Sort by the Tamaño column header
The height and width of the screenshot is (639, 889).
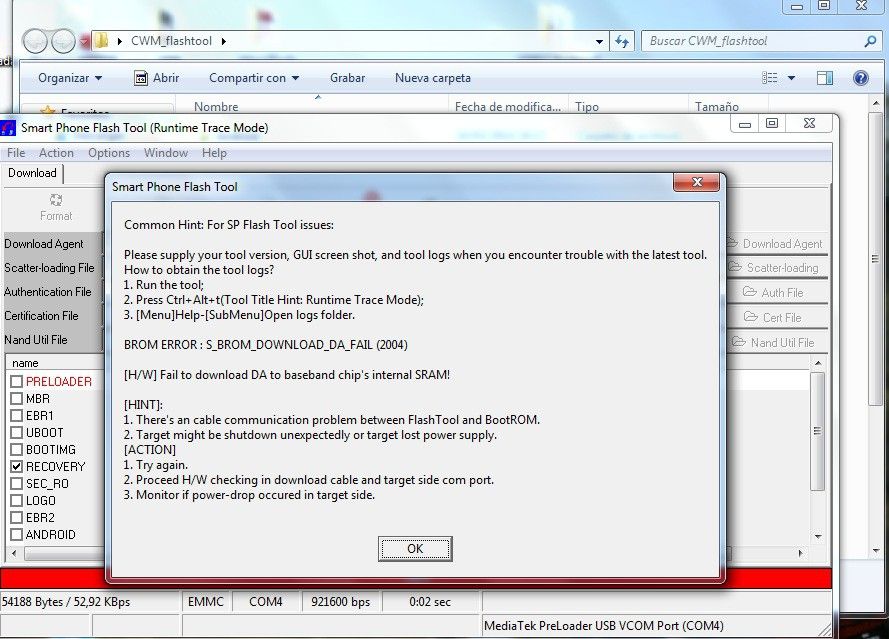[717, 106]
